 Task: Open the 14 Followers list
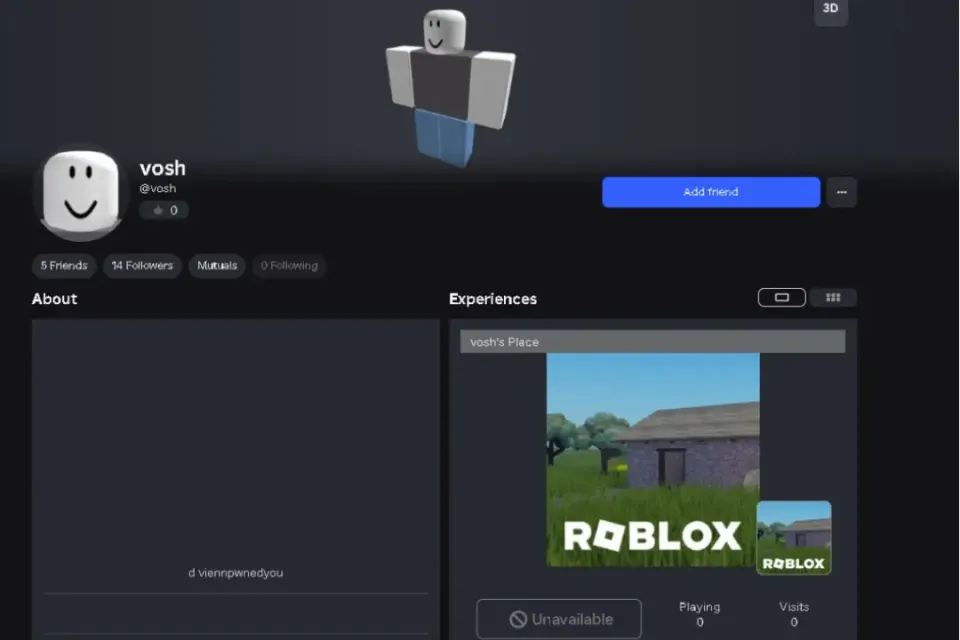142,265
